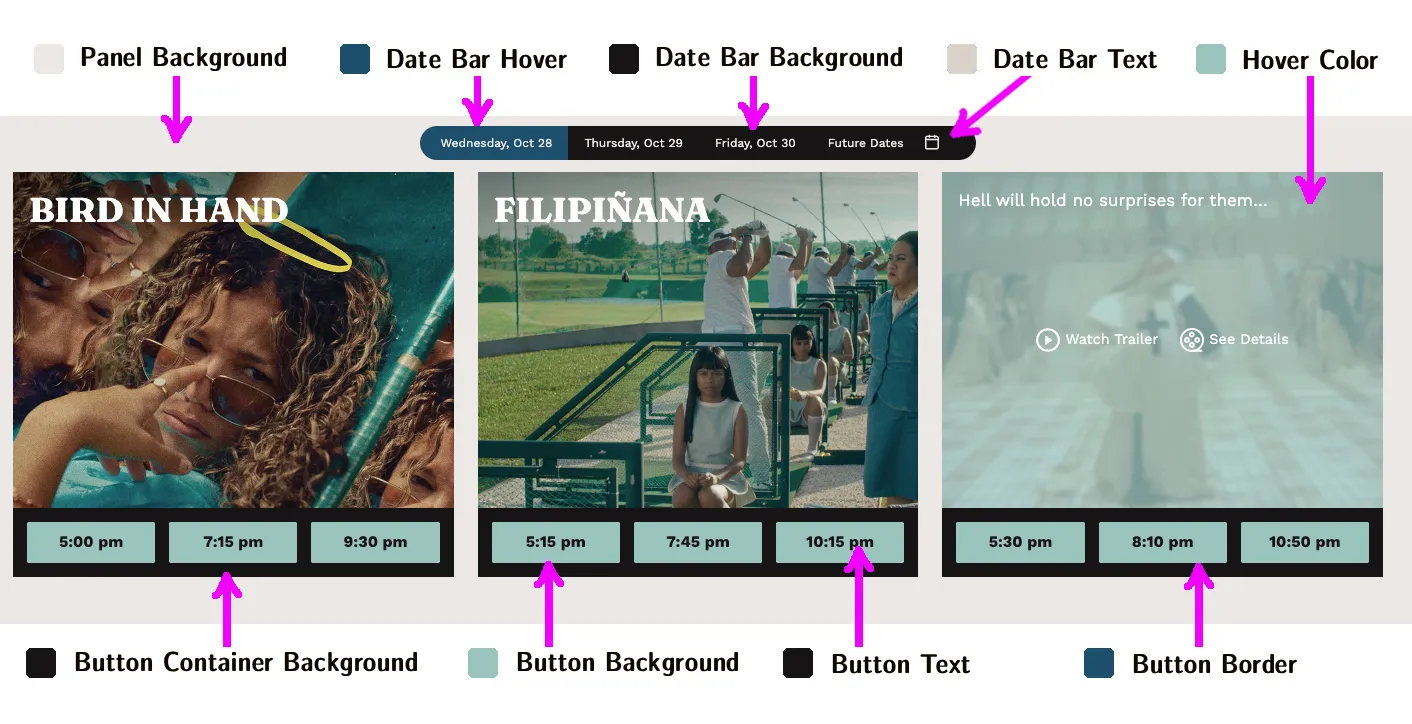Select the 9:30 pm showtime
Screen dimensions: 1412x724
(375, 542)
